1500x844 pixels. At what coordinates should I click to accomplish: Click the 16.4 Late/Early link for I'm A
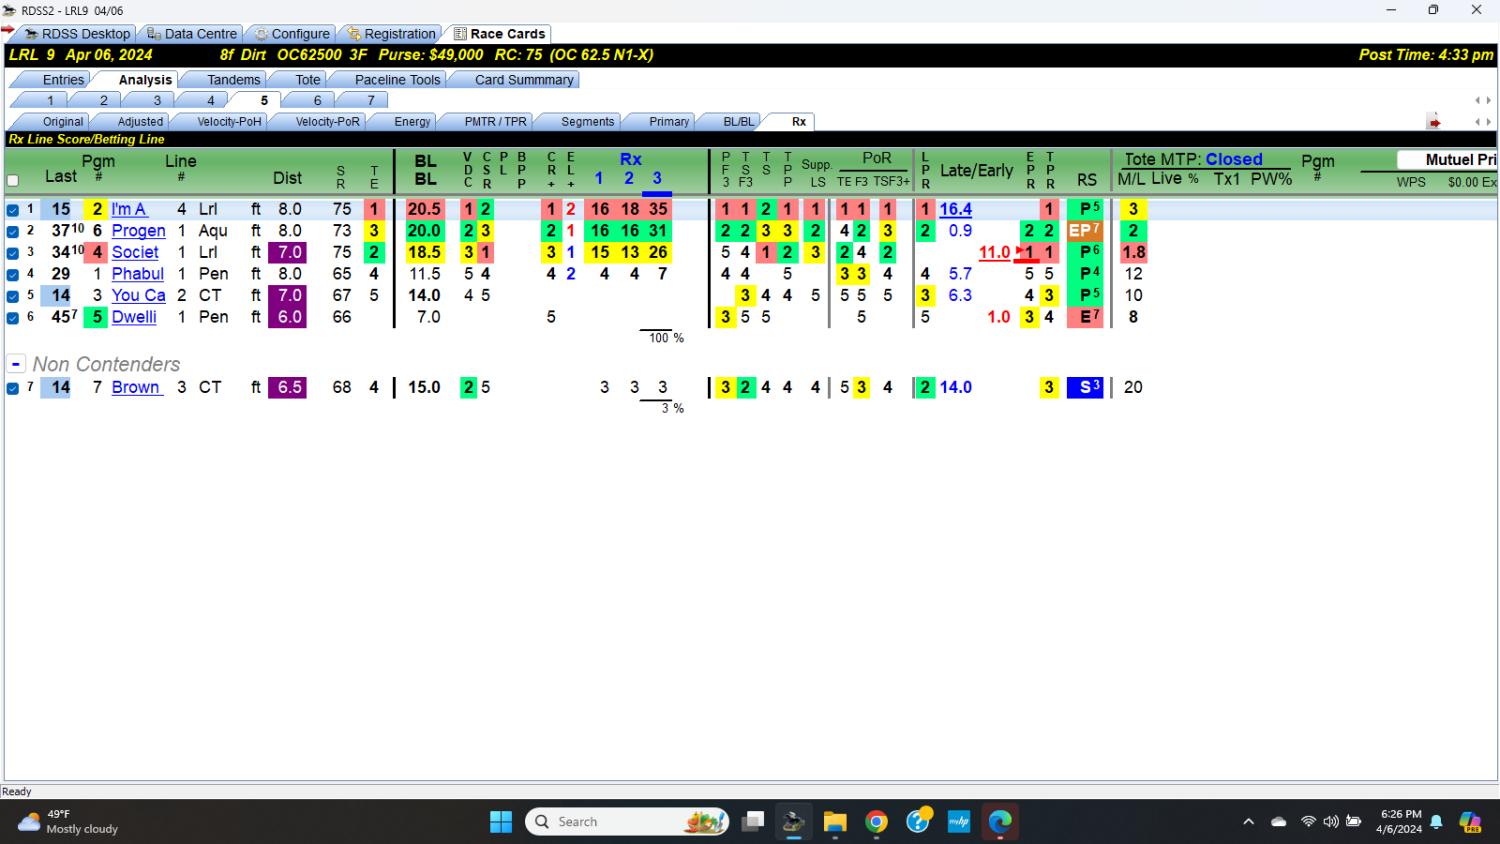[x=955, y=209]
